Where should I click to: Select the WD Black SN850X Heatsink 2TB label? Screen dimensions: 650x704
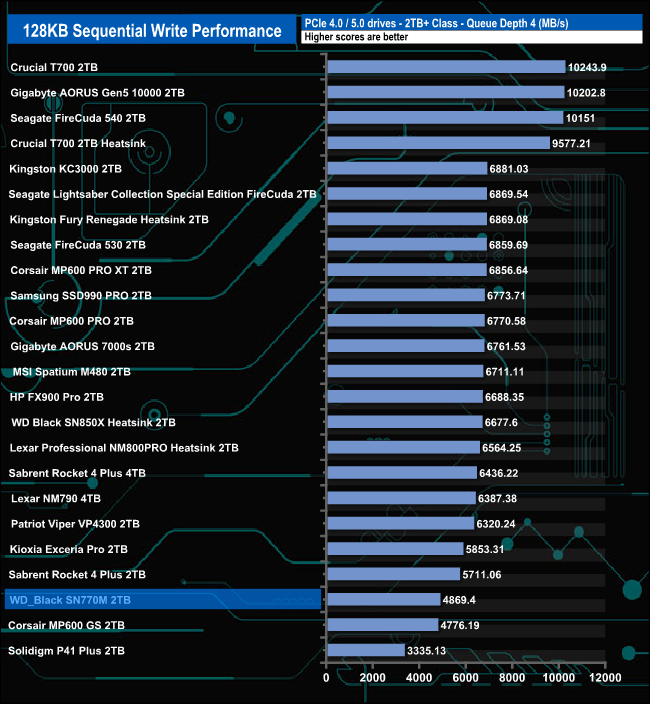93,422
